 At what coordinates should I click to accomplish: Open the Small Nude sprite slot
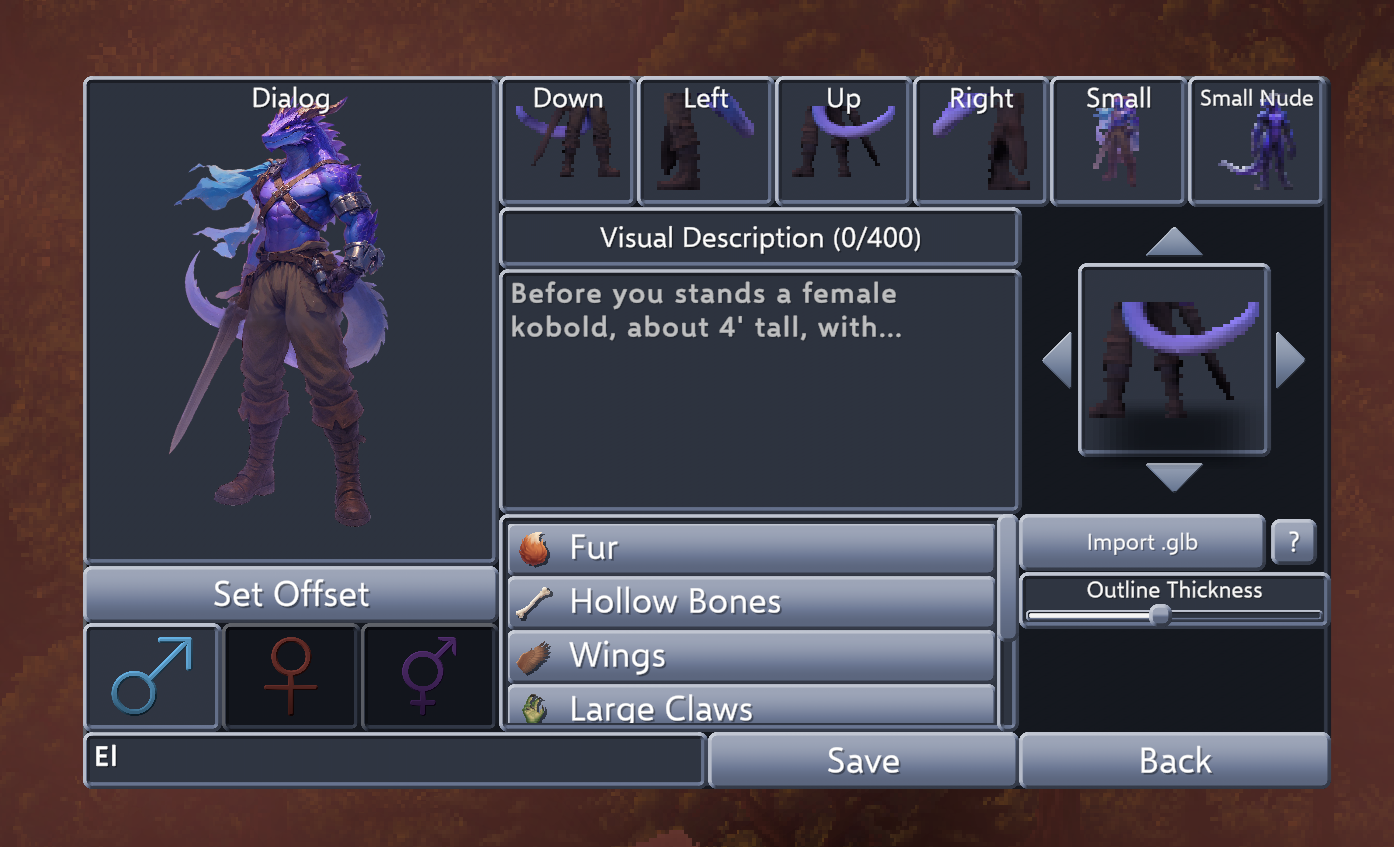pyautogui.click(x=1257, y=142)
